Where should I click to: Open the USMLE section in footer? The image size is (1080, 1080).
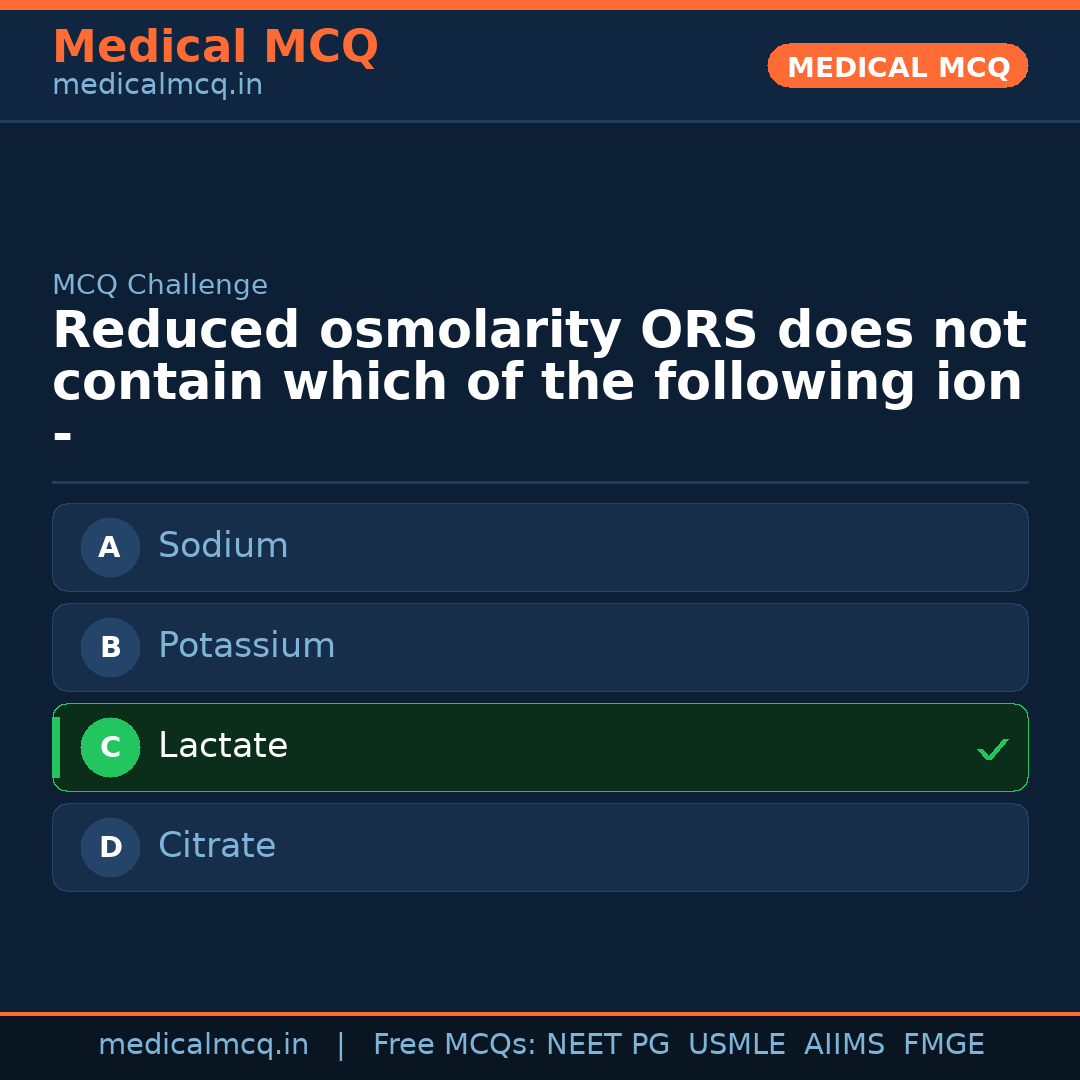(737, 1043)
